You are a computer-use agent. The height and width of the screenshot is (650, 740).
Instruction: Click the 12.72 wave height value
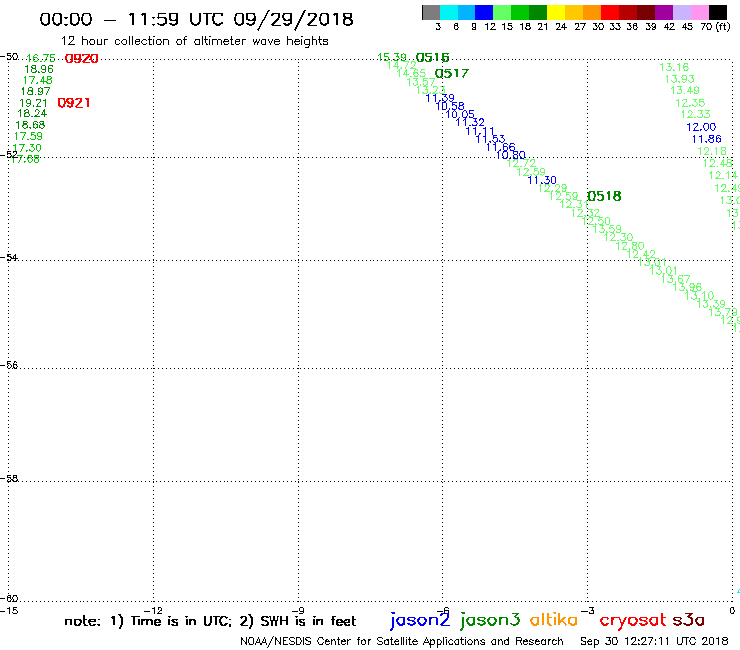(521, 163)
